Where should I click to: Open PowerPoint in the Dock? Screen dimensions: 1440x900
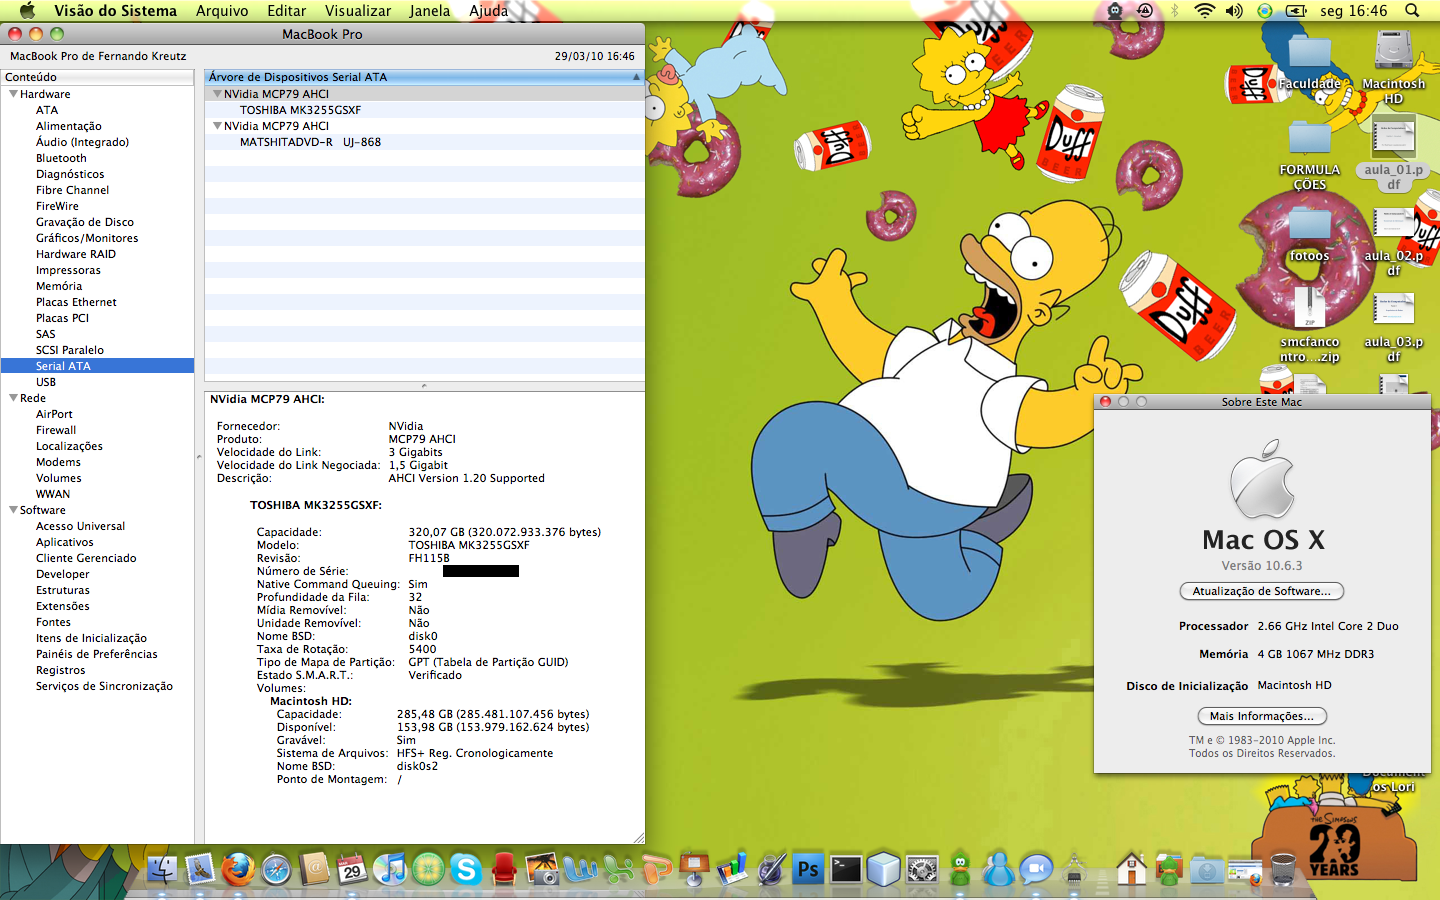(656, 870)
